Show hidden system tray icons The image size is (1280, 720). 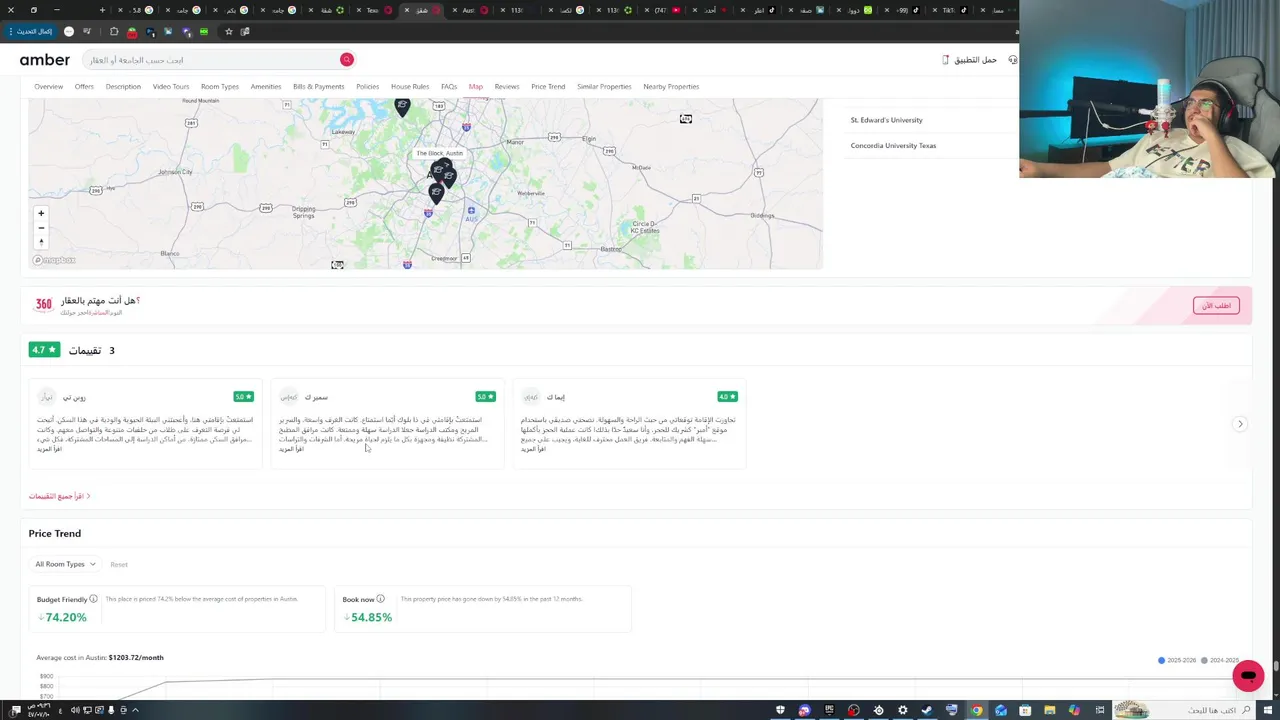[135, 710]
